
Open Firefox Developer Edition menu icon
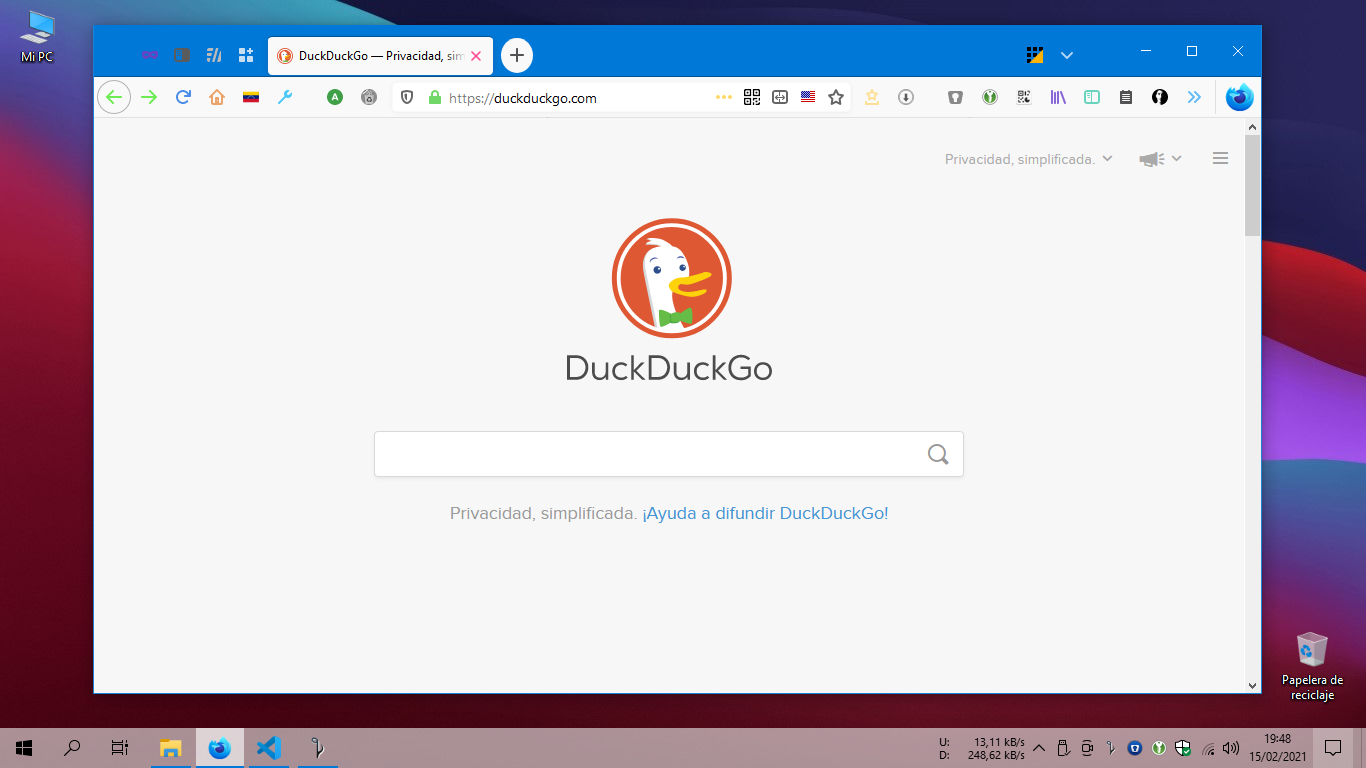click(x=1240, y=97)
